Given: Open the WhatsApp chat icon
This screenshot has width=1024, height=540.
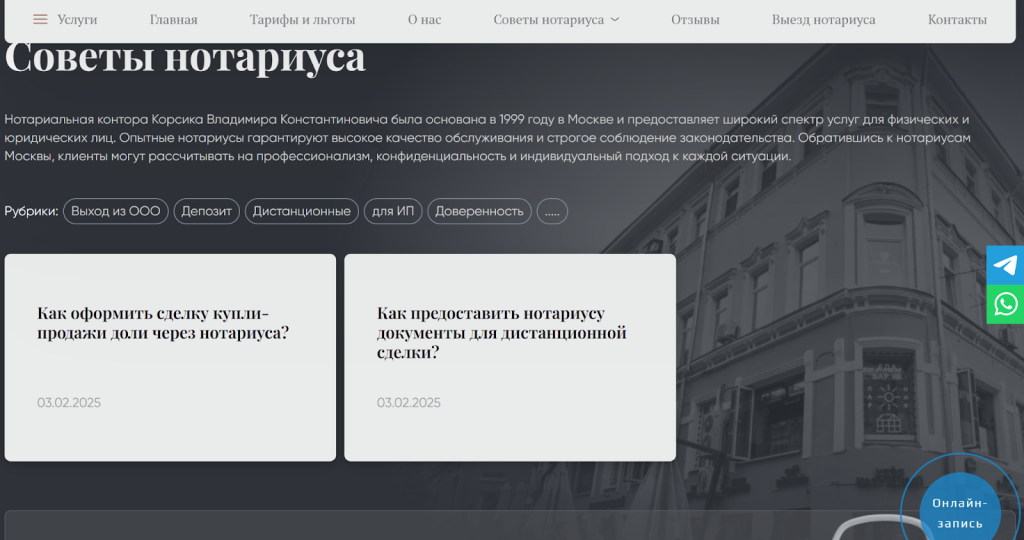Looking at the screenshot, I should tap(1005, 304).
